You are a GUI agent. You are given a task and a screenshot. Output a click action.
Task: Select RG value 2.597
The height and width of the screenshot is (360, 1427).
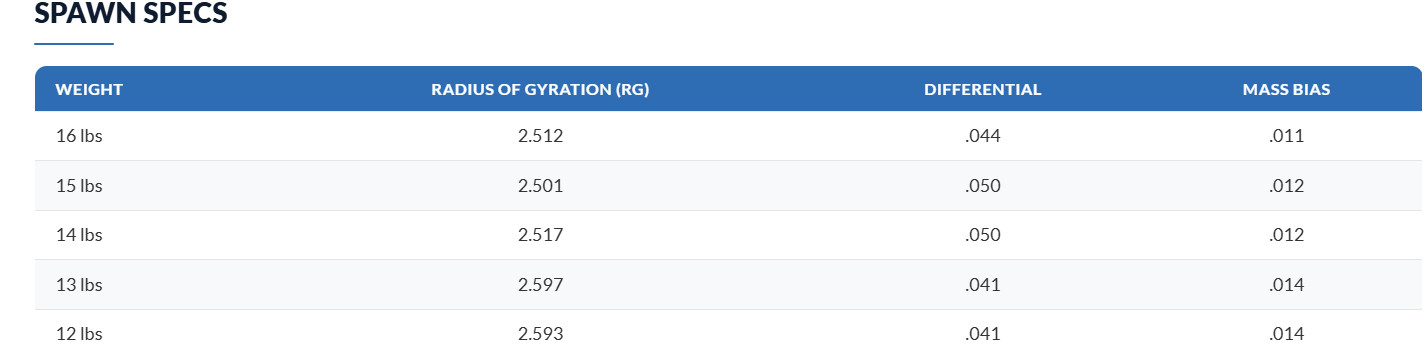coord(541,285)
